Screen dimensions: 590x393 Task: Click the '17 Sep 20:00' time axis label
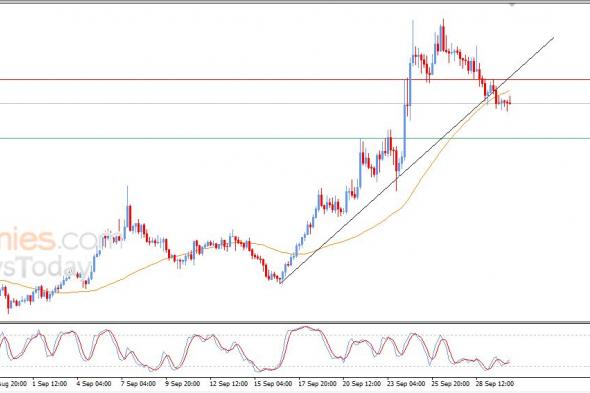(x=317, y=384)
